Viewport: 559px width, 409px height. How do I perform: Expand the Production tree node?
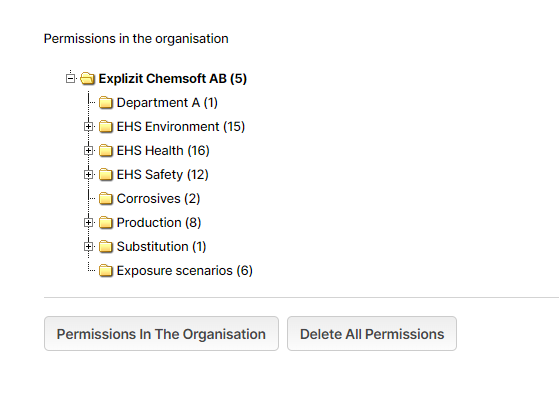[88, 223]
